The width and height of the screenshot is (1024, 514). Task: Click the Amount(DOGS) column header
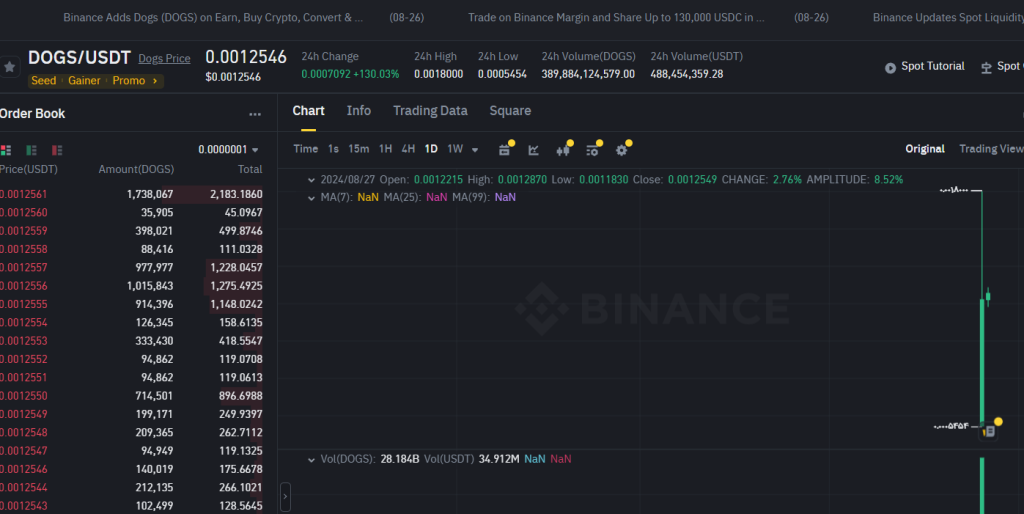[x=136, y=170]
